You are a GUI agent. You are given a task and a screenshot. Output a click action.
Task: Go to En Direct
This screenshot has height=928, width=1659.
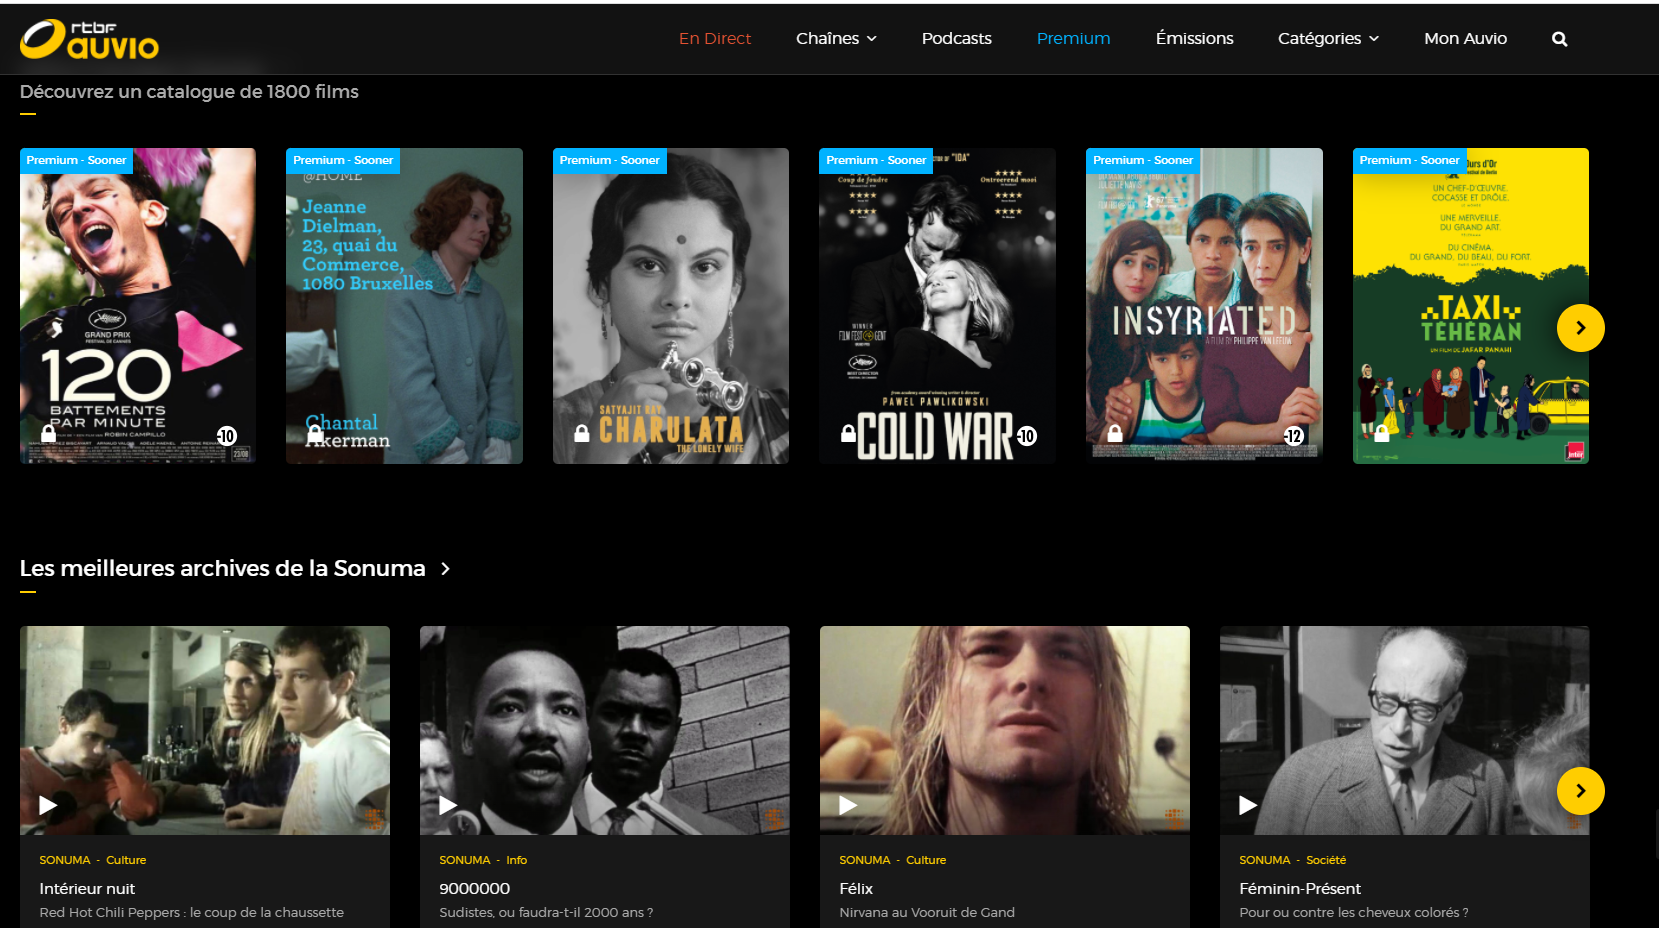point(715,39)
